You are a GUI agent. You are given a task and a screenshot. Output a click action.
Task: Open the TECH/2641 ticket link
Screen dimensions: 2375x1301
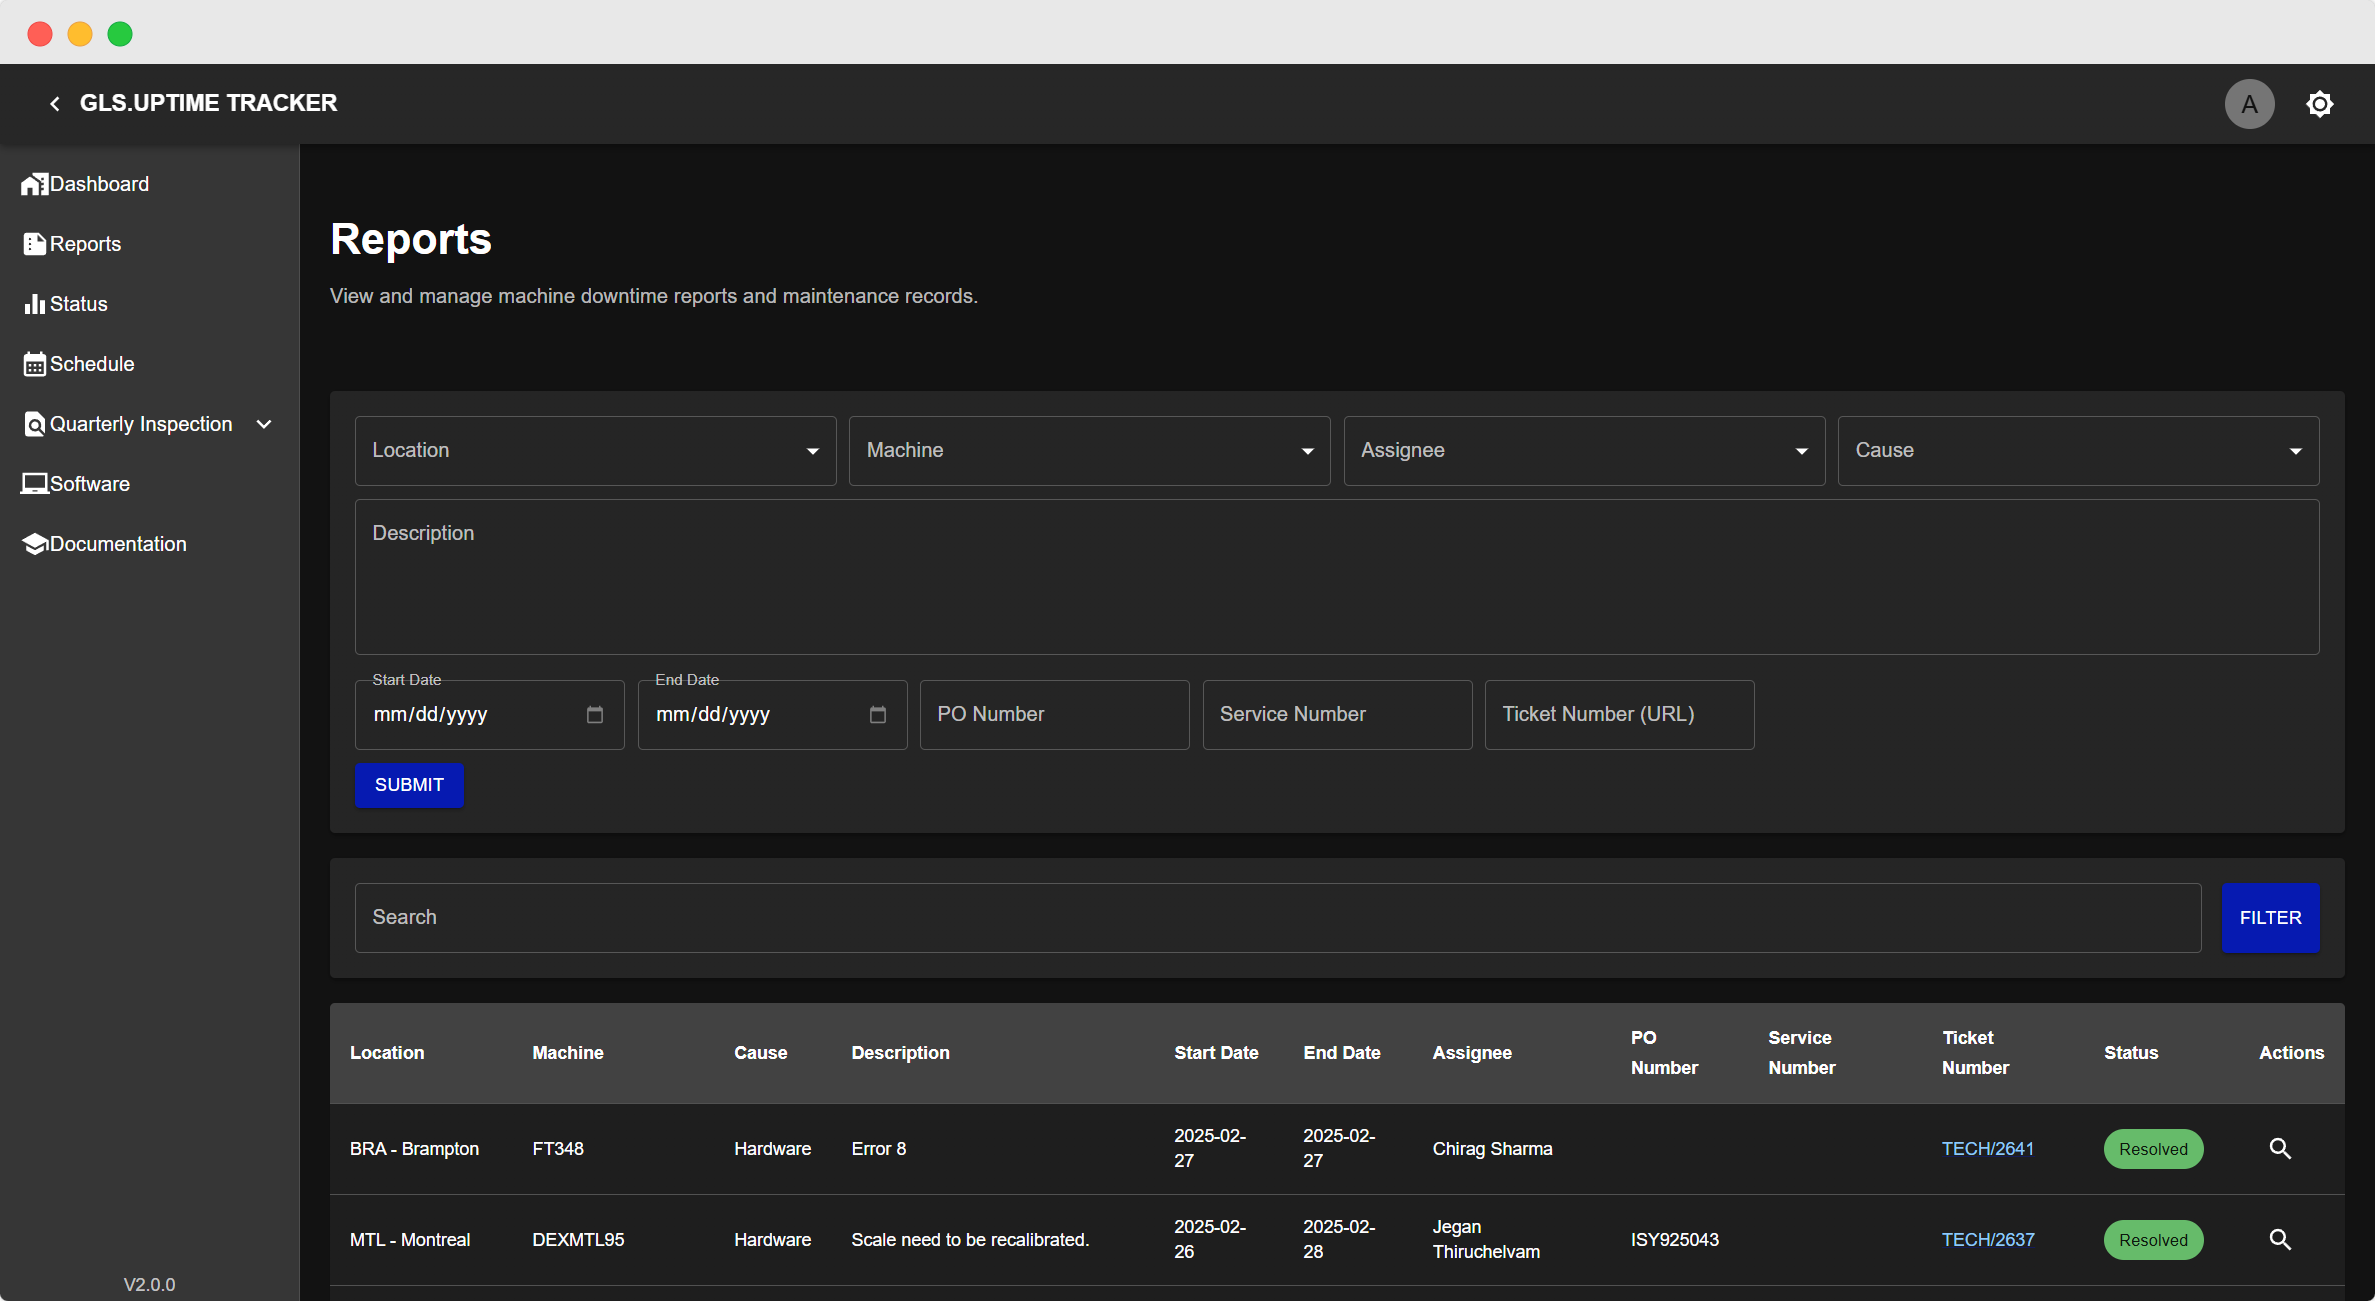[1988, 1149]
